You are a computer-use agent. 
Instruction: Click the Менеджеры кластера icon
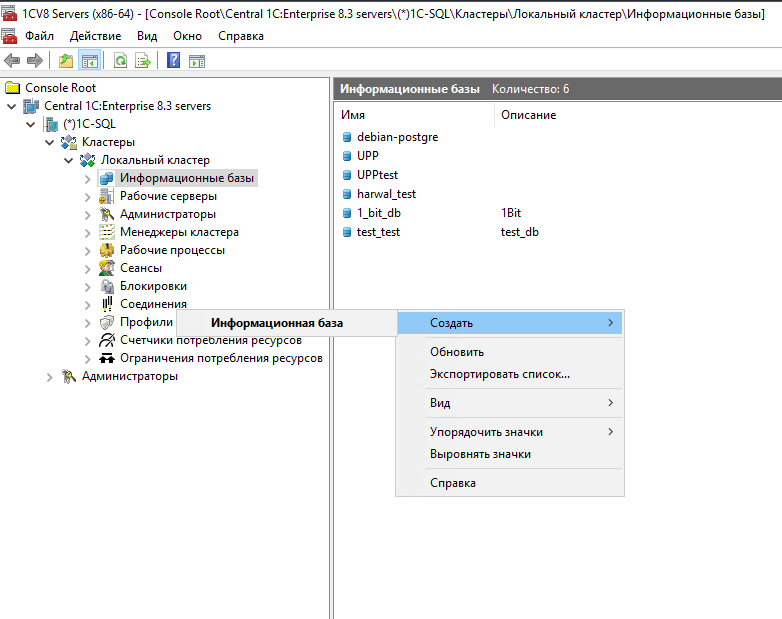tap(106, 232)
